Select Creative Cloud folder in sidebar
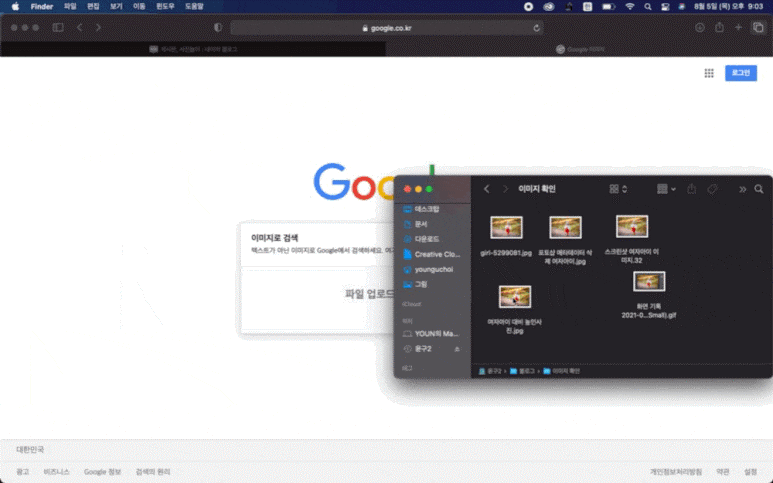This screenshot has height=483, width=773. click(x=432, y=254)
